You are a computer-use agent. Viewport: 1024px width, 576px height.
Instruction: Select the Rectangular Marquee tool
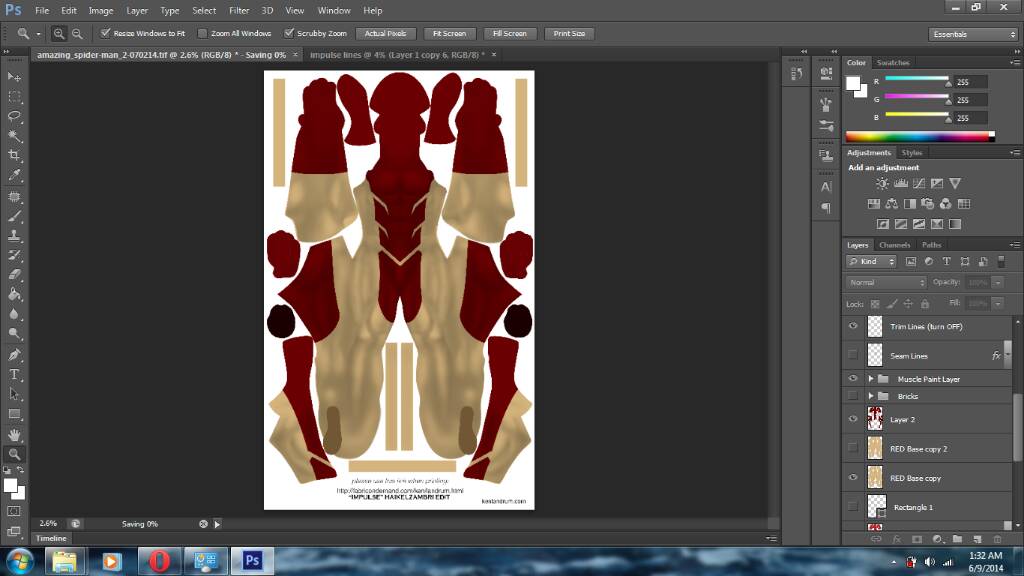pyautogui.click(x=14, y=97)
